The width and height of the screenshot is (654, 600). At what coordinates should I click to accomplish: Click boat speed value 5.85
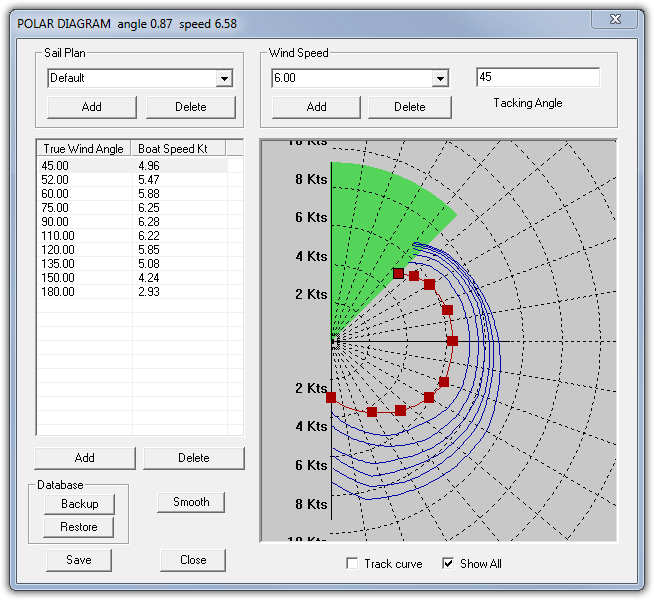(x=149, y=250)
